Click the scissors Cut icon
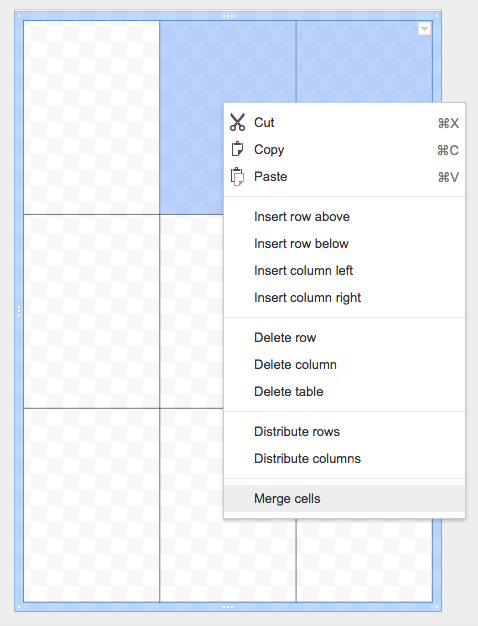 237,122
